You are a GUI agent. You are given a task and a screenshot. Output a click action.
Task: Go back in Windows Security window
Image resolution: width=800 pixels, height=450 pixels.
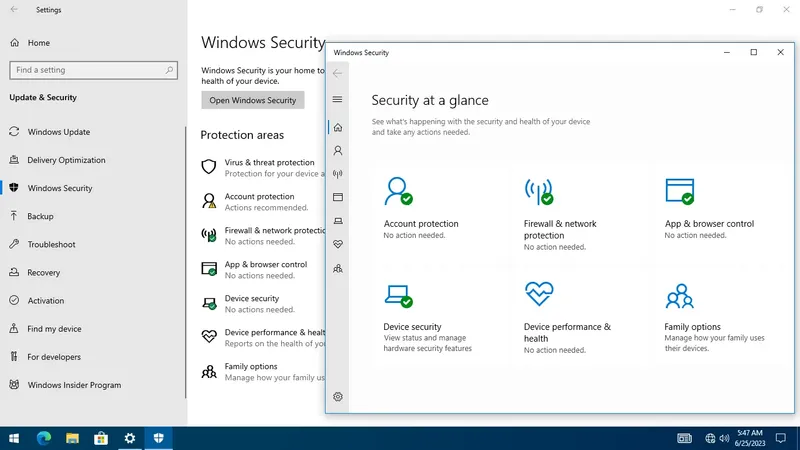pyautogui.click(x=337, y=73)
